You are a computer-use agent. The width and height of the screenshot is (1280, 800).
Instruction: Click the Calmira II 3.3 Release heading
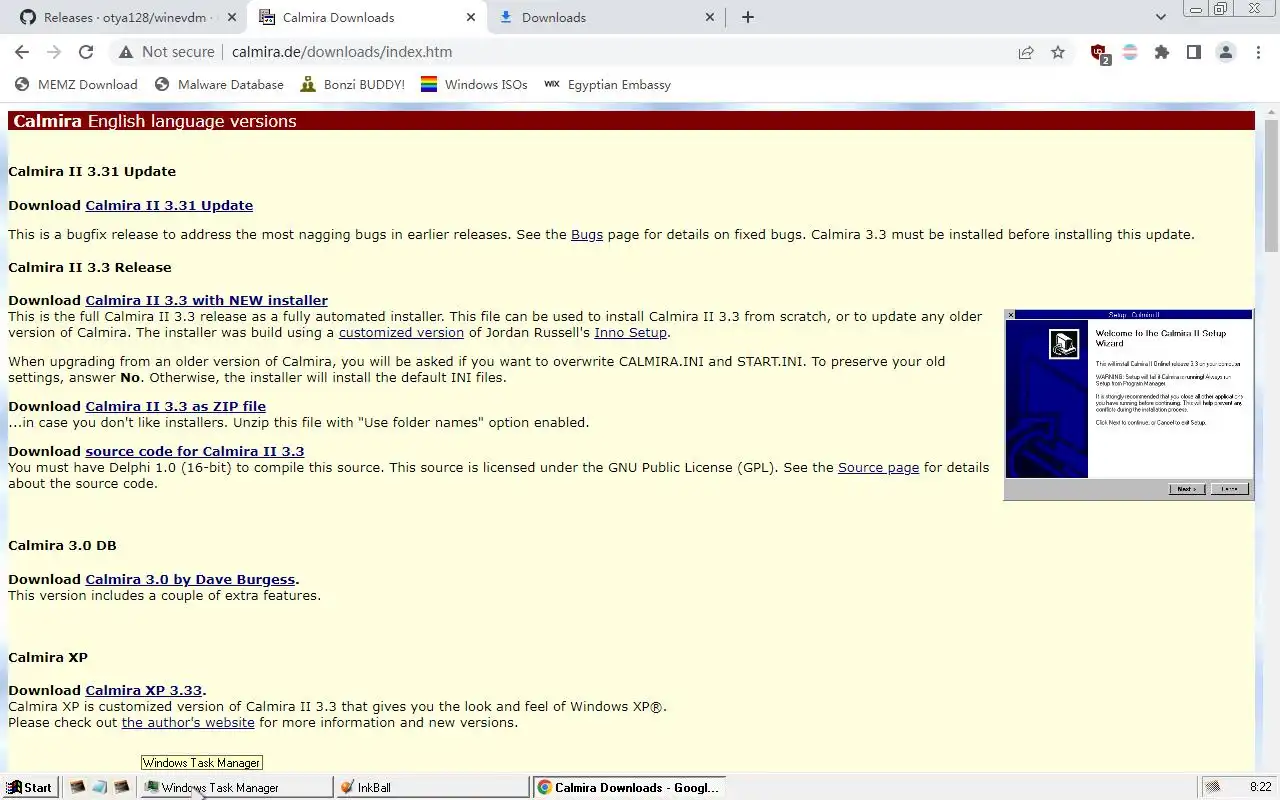[90, 267]
